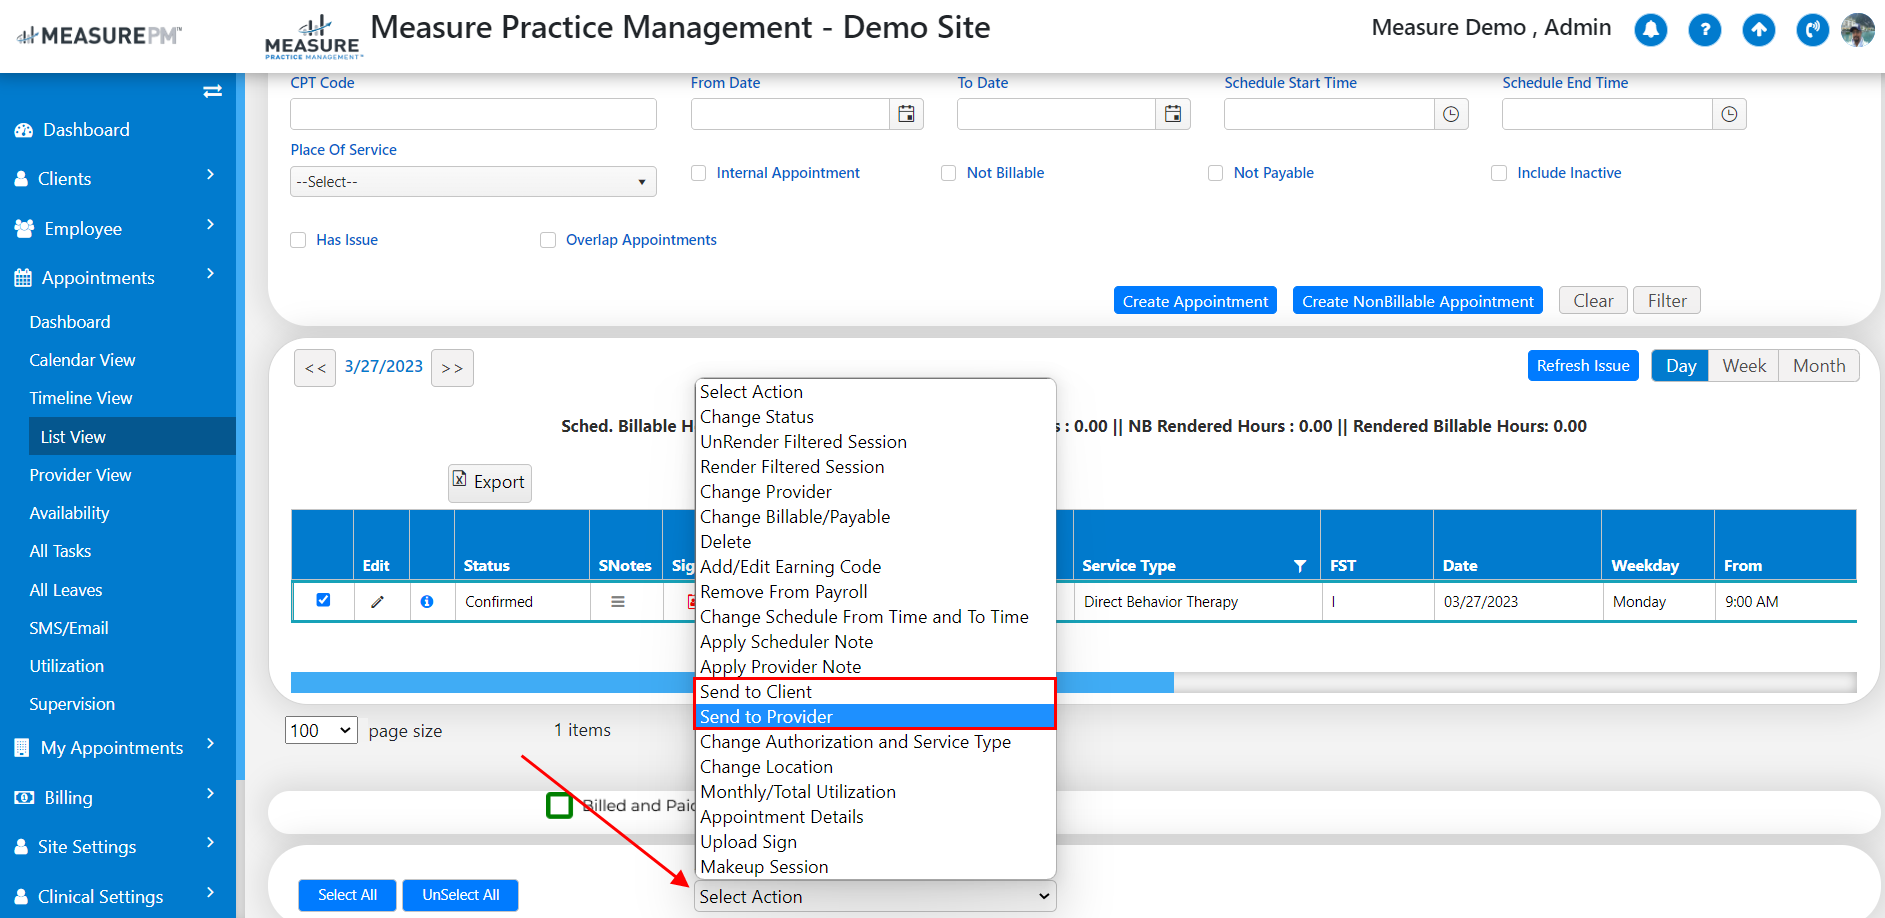Toggle the Not Billable checkbox

click(948, 173)
